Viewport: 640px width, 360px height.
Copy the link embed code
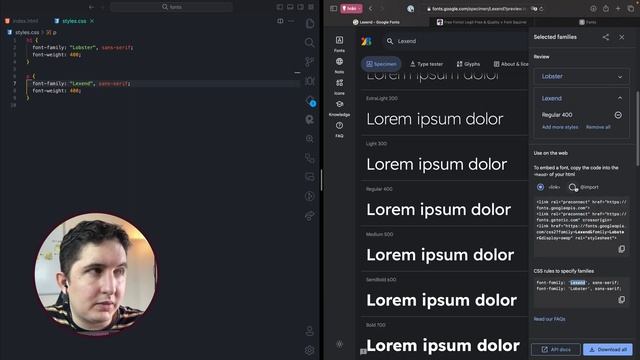click(621, 249)
